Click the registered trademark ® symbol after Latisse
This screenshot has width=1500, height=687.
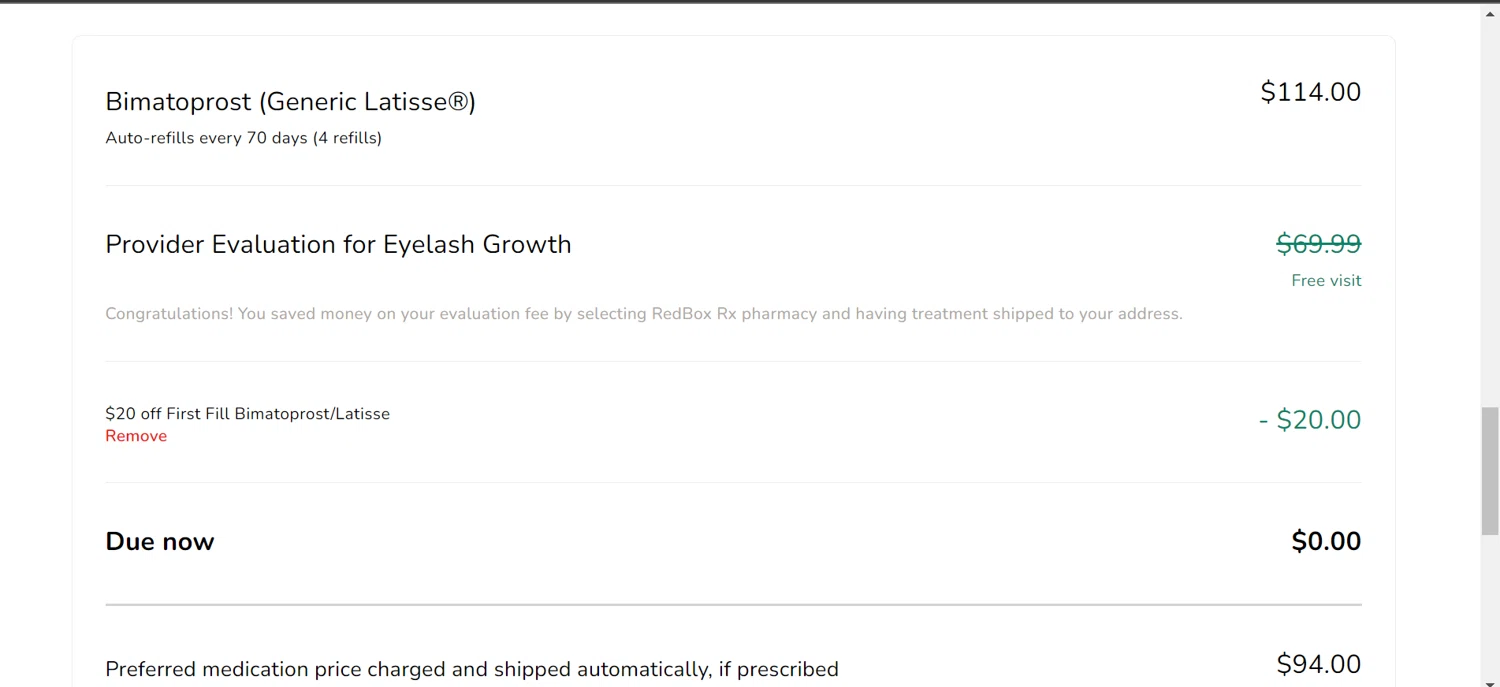click(x=457, y=101)
